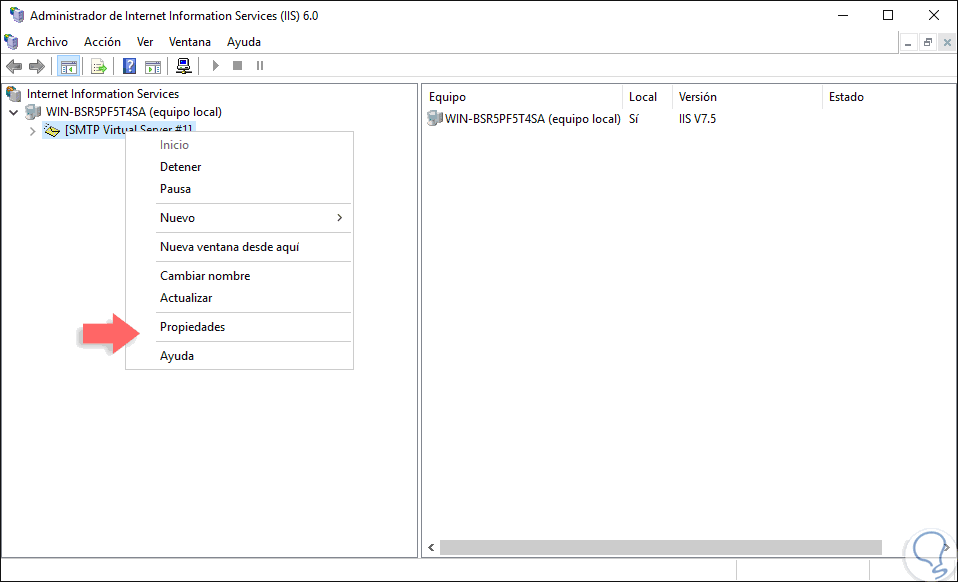Close the inner MDI child window
The width and height of the screenshot is (958, 582).
click(x=947, y=43)
